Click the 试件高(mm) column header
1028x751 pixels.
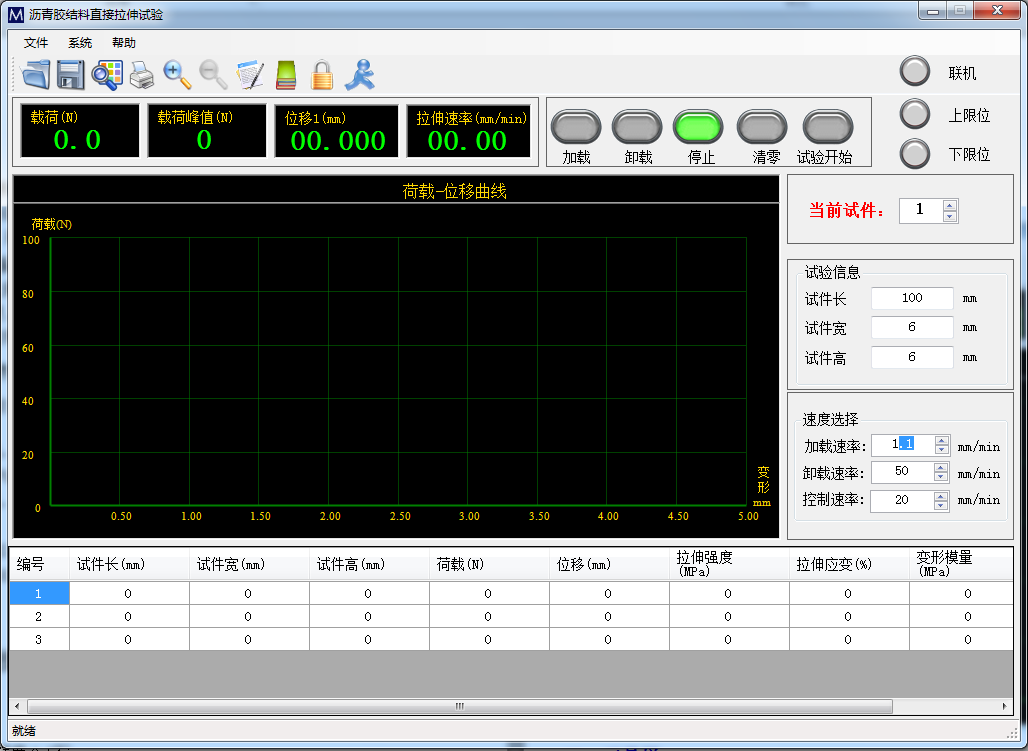(369, 564)
